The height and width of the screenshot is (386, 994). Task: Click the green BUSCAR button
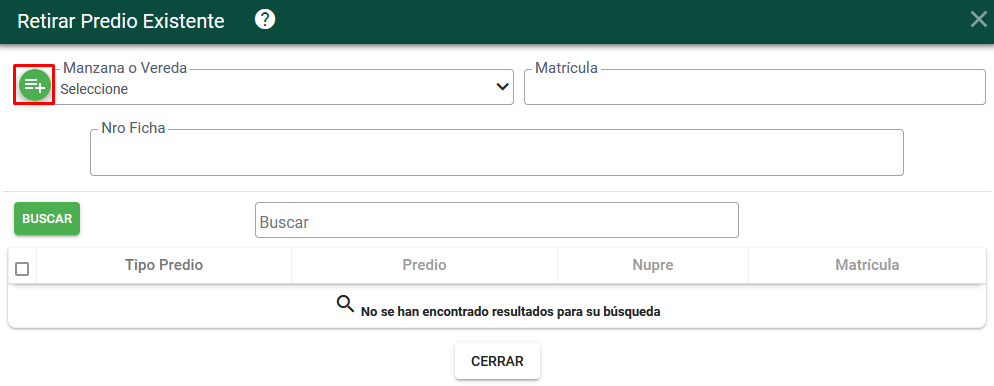47,219
